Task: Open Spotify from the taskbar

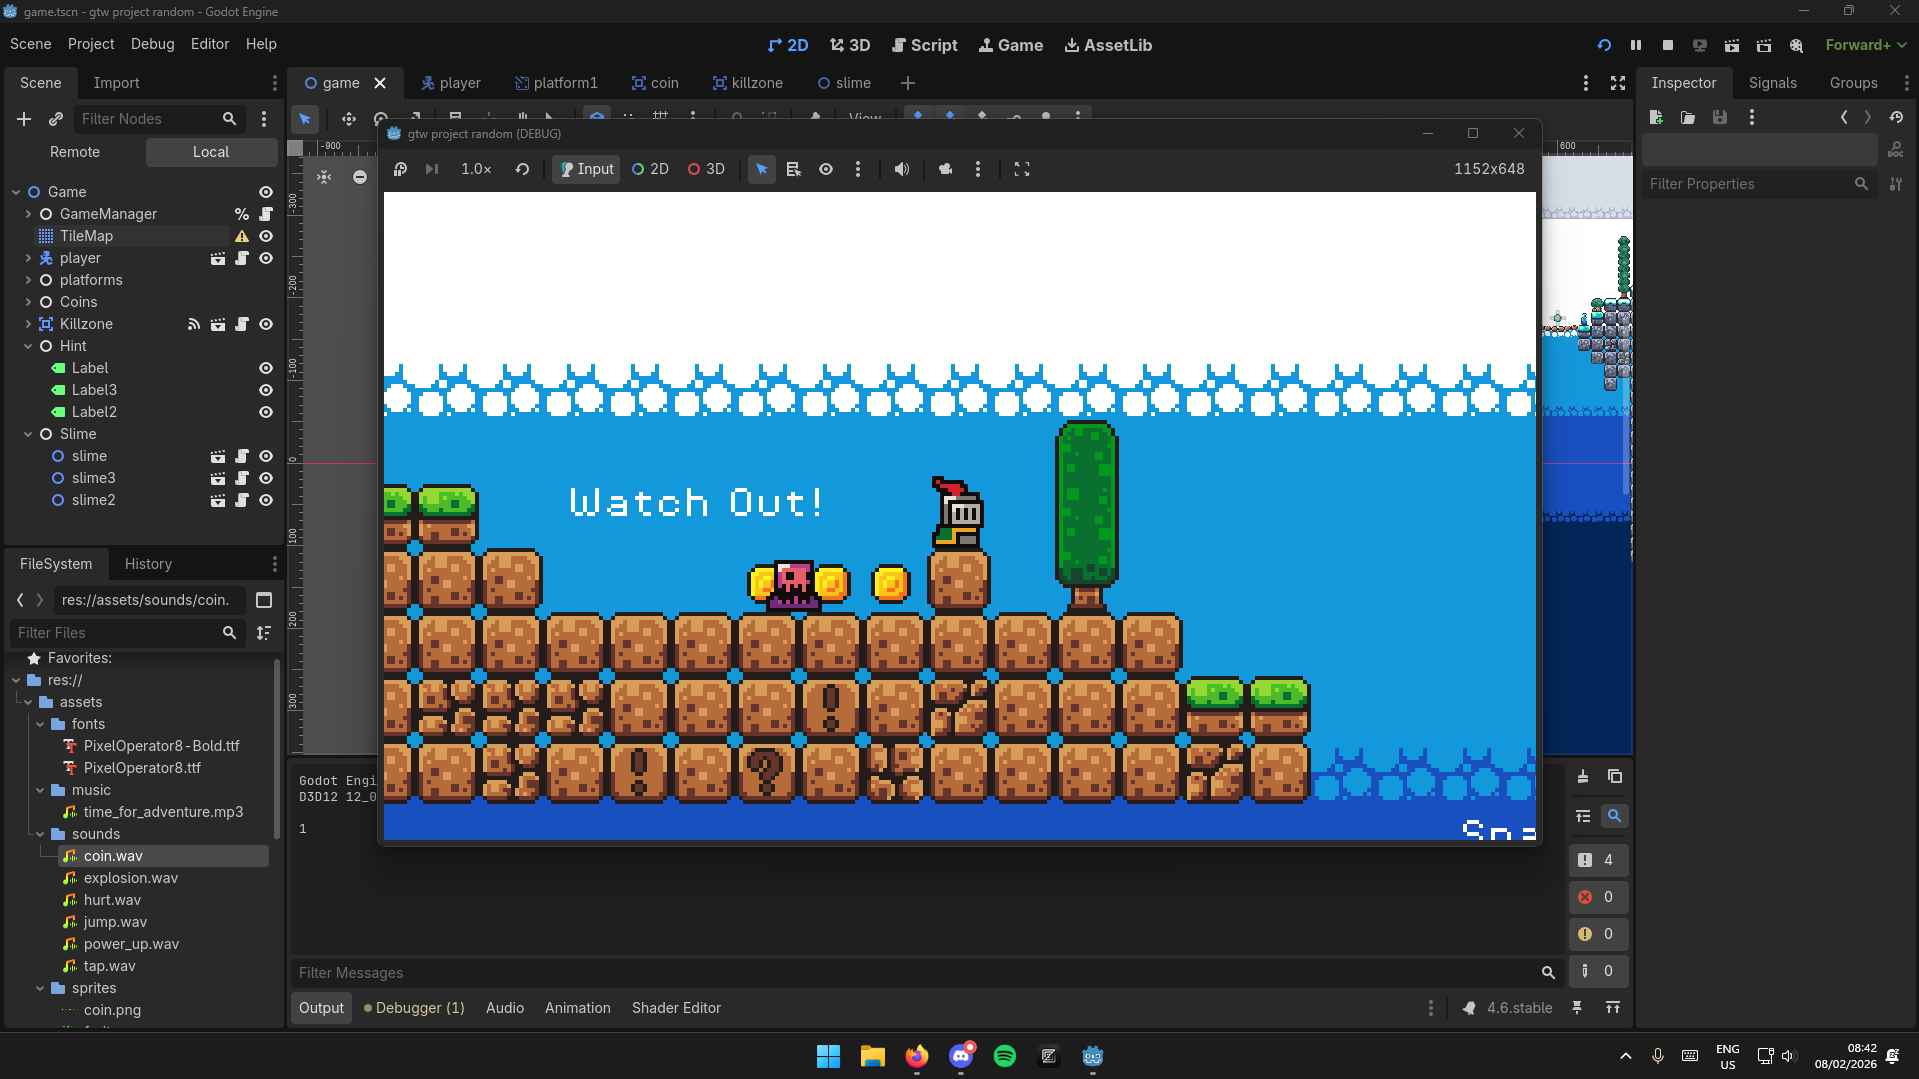Action: tap(1004, 1056)
